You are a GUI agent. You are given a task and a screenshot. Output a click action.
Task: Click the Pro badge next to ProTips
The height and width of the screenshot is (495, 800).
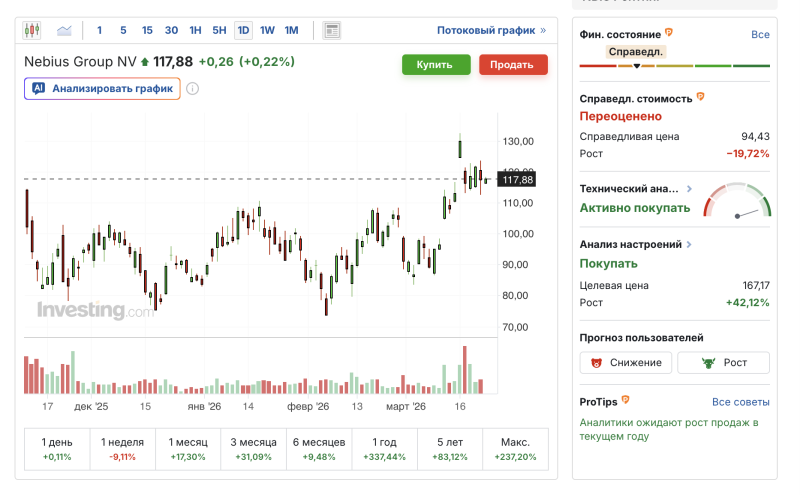pos(626,400)
